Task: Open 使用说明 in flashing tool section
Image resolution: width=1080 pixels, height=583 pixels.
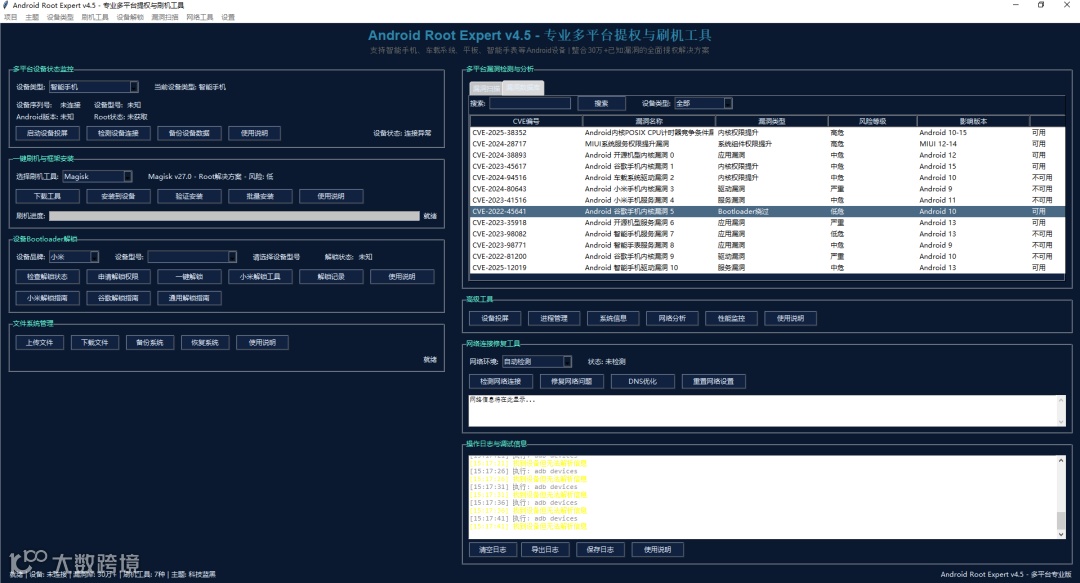Action: [331, 196]
